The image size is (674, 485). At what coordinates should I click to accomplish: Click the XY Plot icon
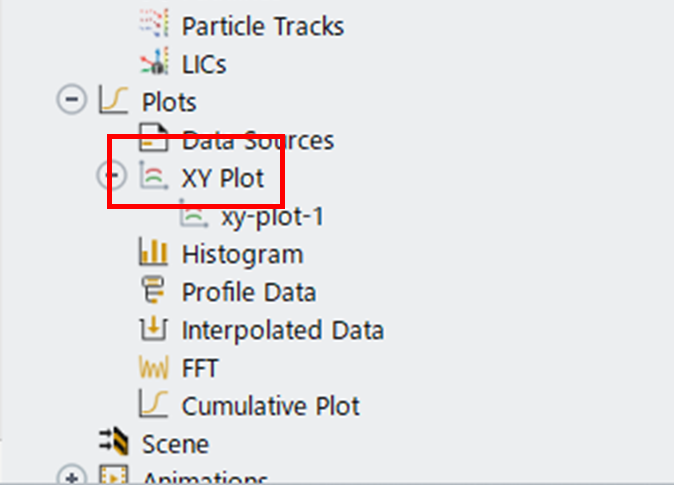coord(153,175)
